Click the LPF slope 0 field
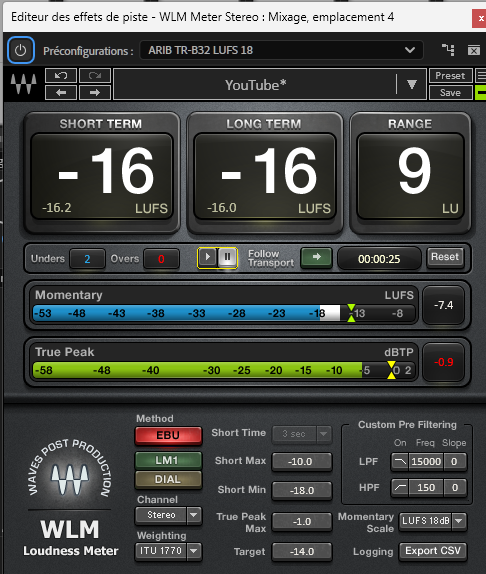This screenshot has height=574, width=486. (455, 462)
